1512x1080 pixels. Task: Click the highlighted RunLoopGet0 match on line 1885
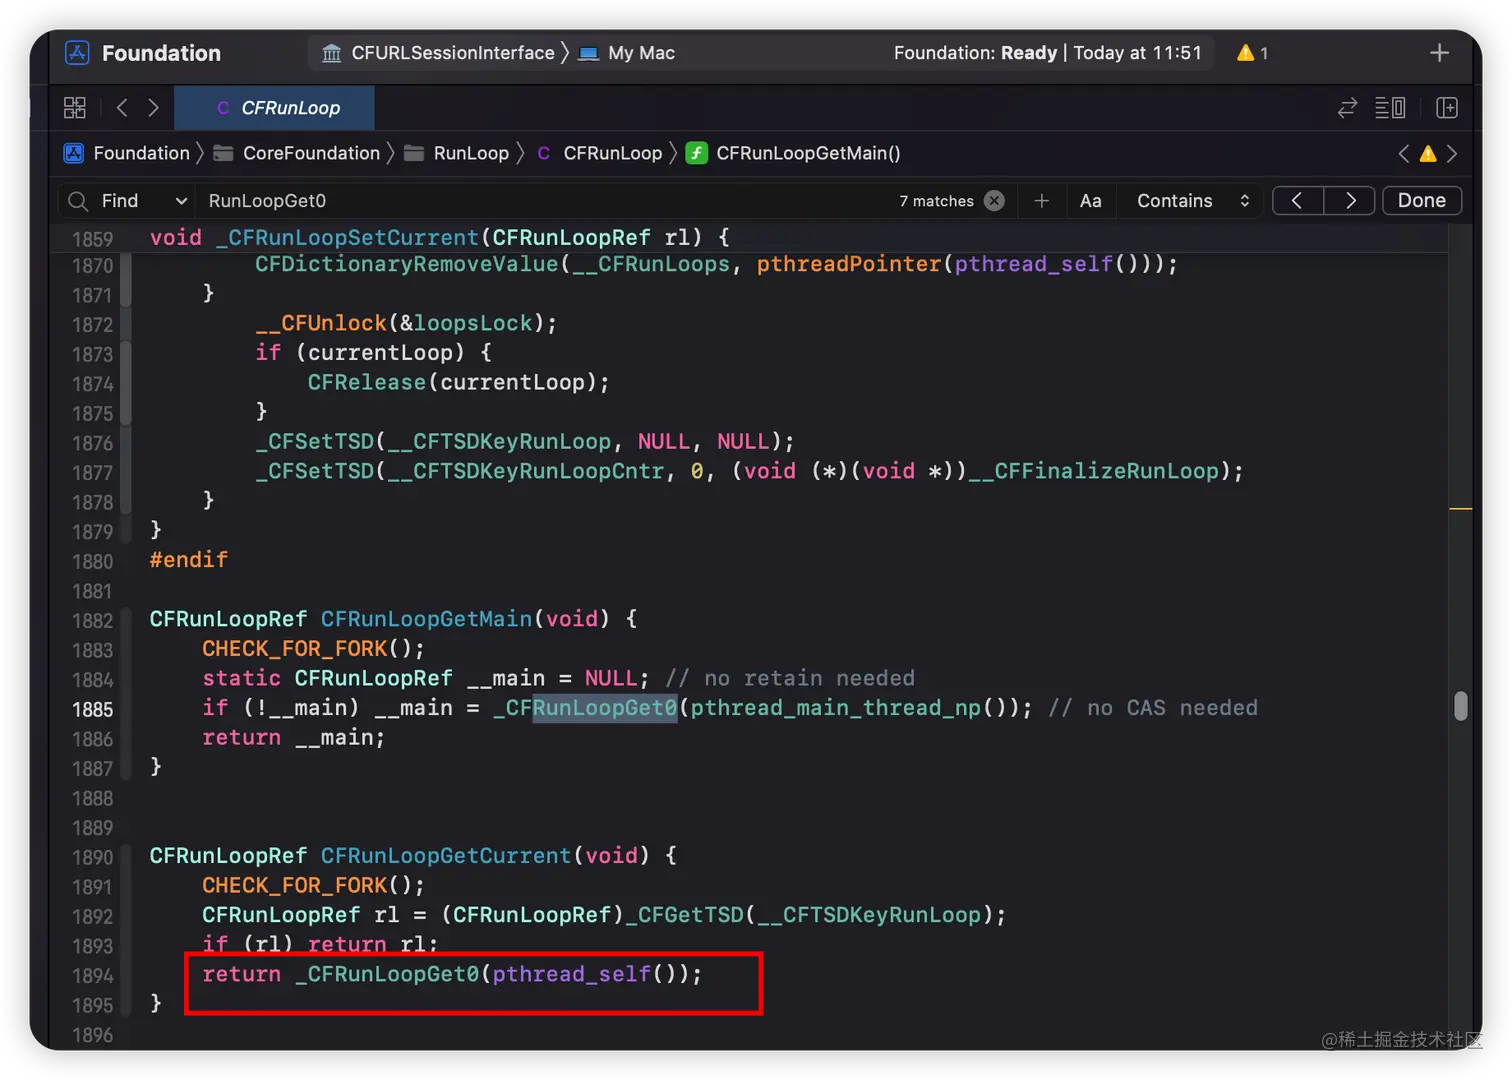604,708
